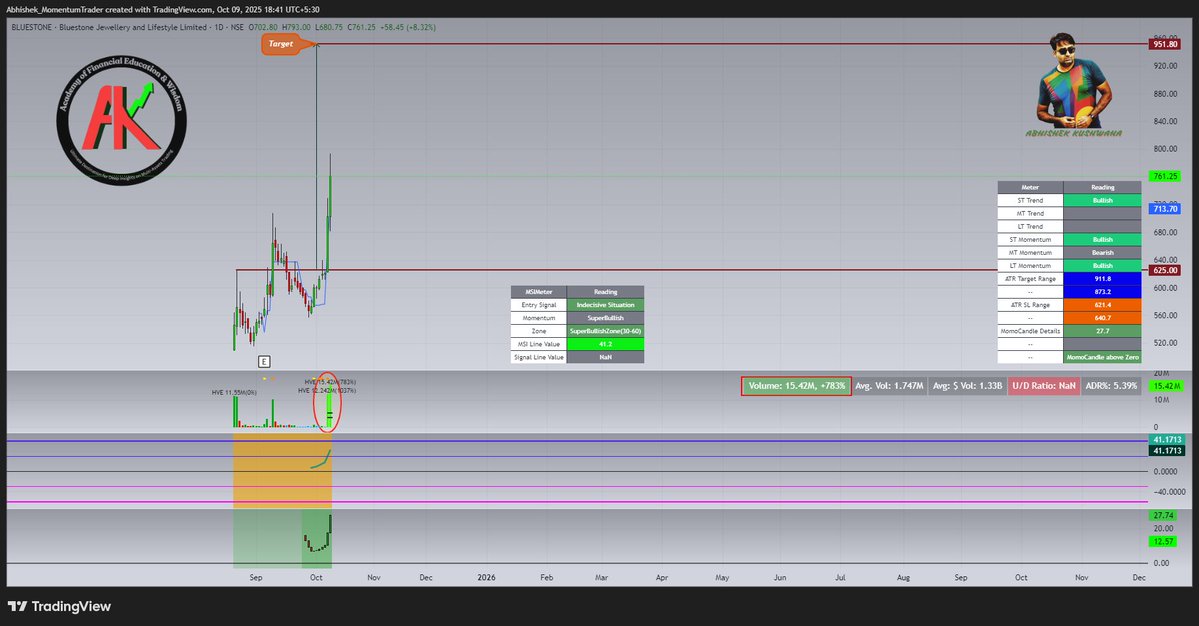This screenshot has width=1199, height=626.
Task: Click the bright green 41.2 cell
Action: coord(606,344)
